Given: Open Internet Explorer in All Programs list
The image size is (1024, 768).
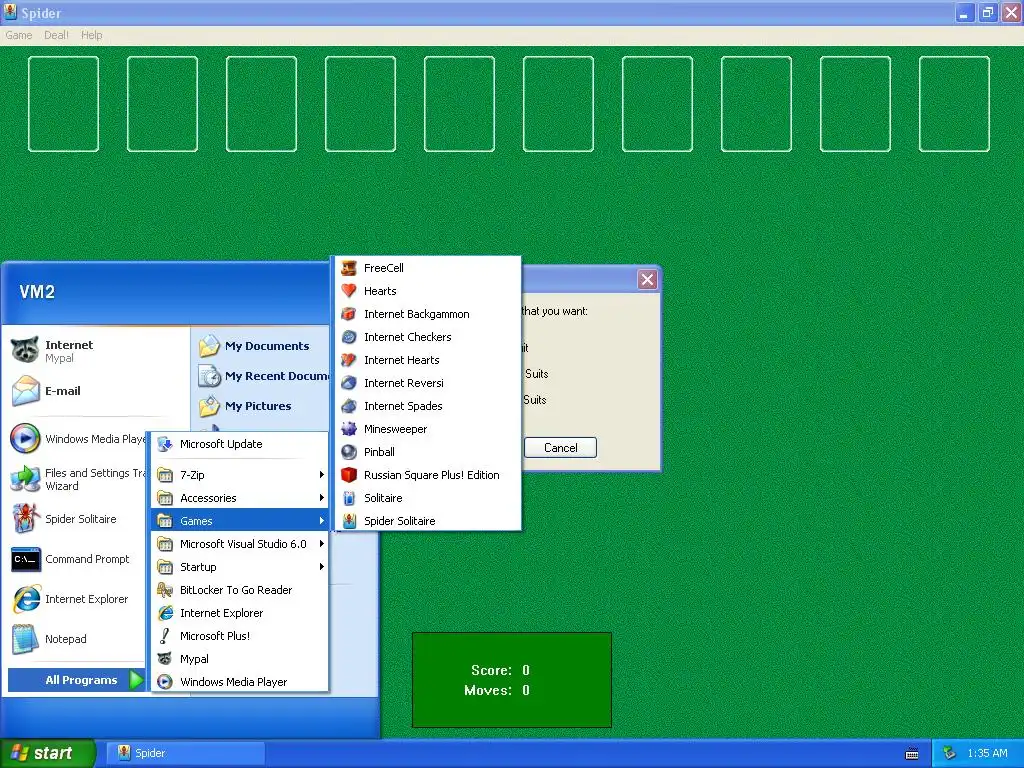Looking at the screenshot, I should coord(240,613).
